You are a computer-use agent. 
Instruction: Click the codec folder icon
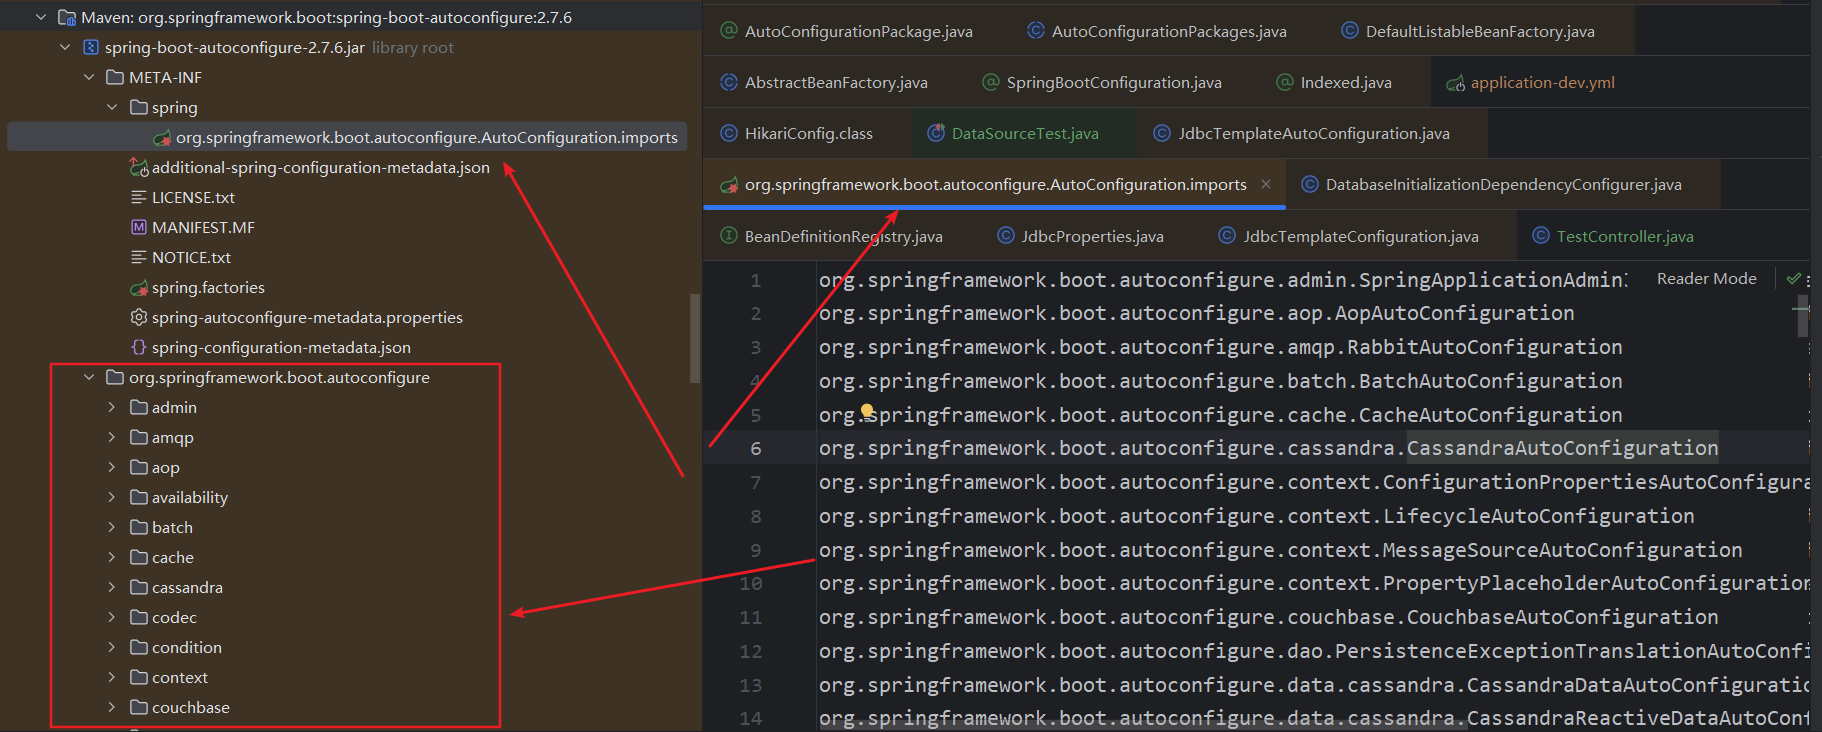(139, 617)
